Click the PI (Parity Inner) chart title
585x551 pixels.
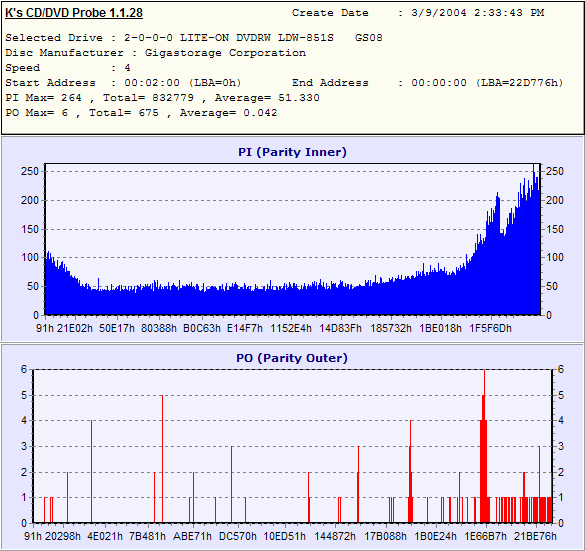(x=292, y=152)
